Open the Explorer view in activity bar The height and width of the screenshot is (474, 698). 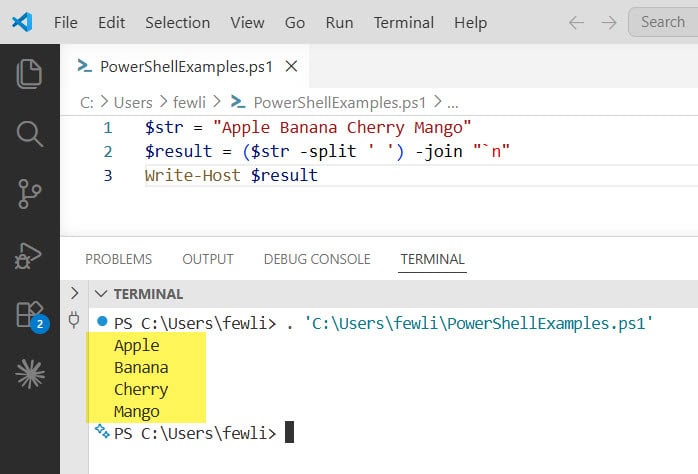(x=29, y=73)
